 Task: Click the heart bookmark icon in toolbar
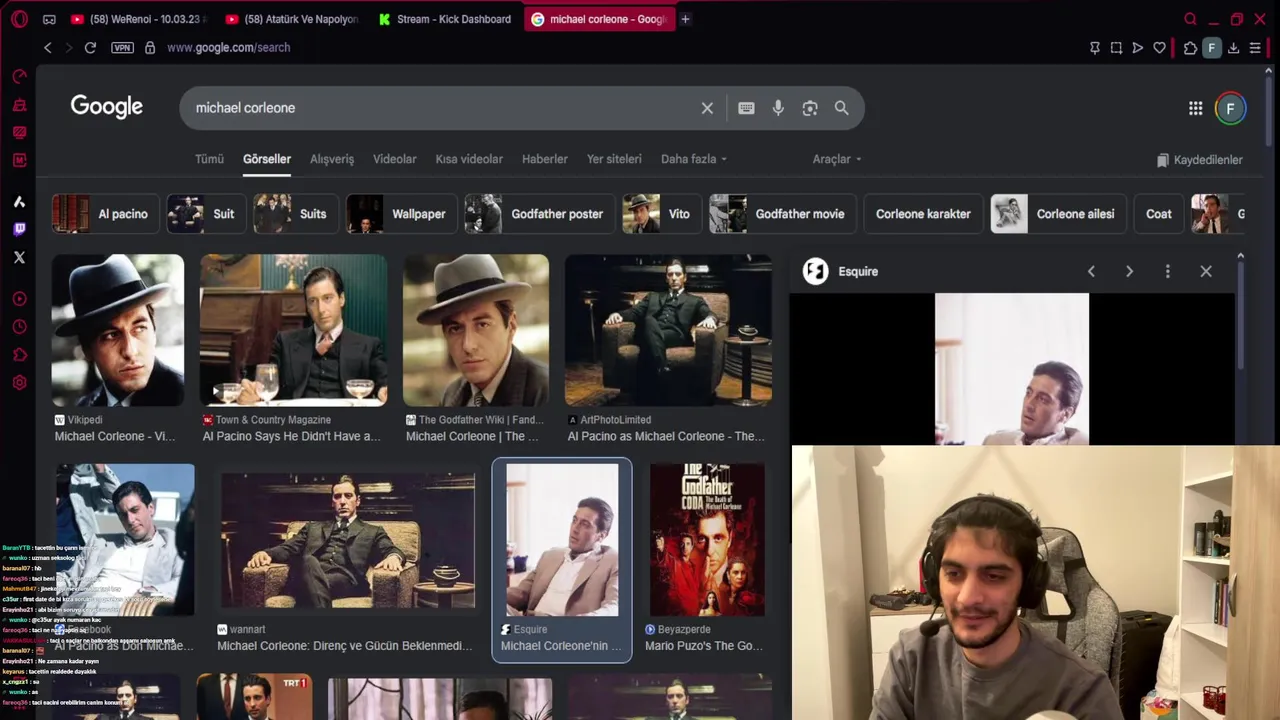(x=1159, y=47)
